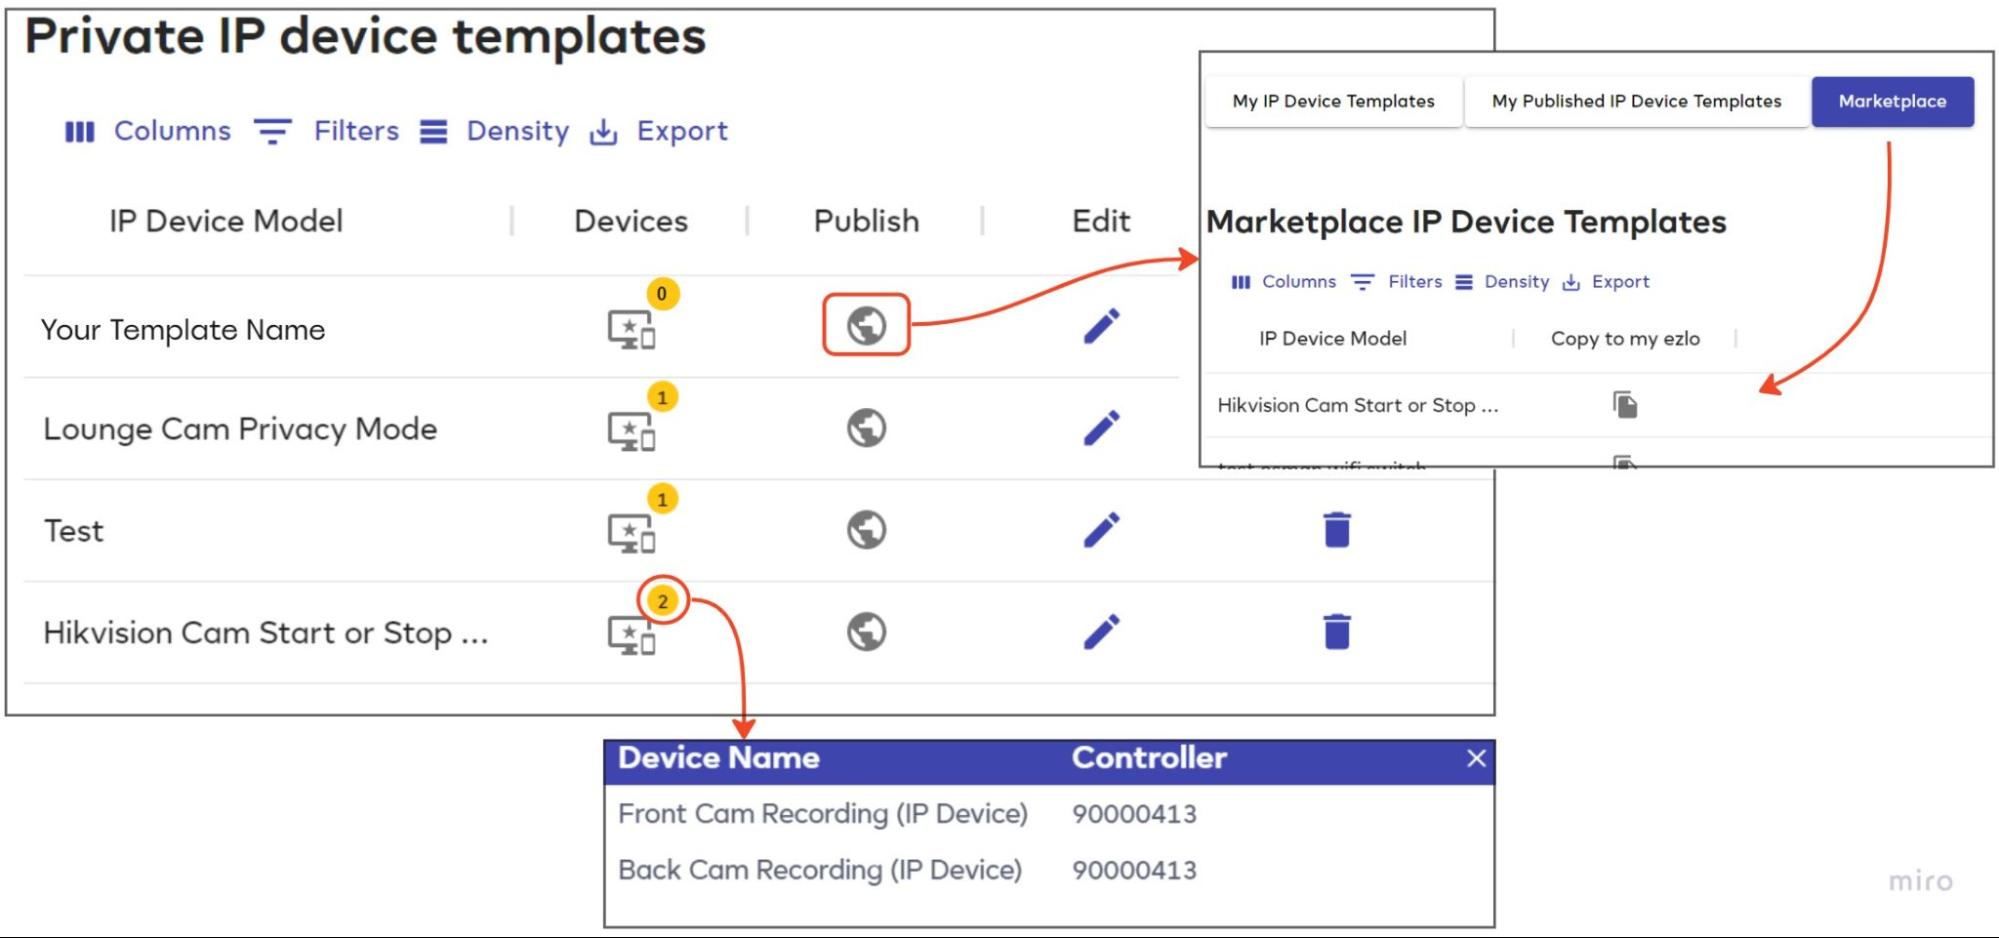The height and width of the screenshot is (938, 1999).
Task: Open devices icon for Lounge Cam Privacy Mode
Action: (632, 431)
